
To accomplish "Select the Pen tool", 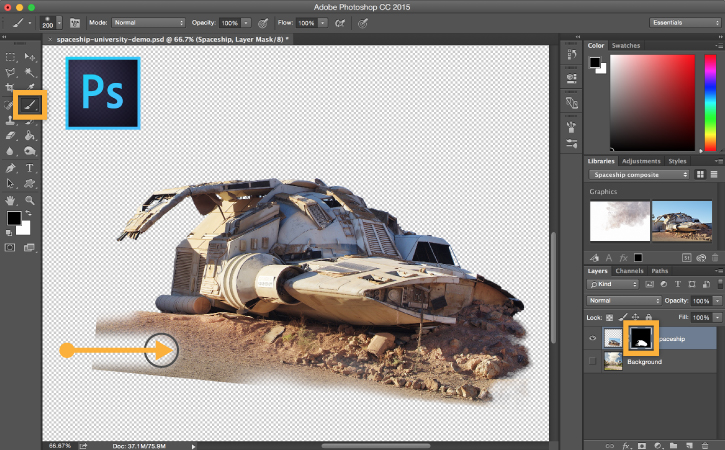I will (11, 168).
